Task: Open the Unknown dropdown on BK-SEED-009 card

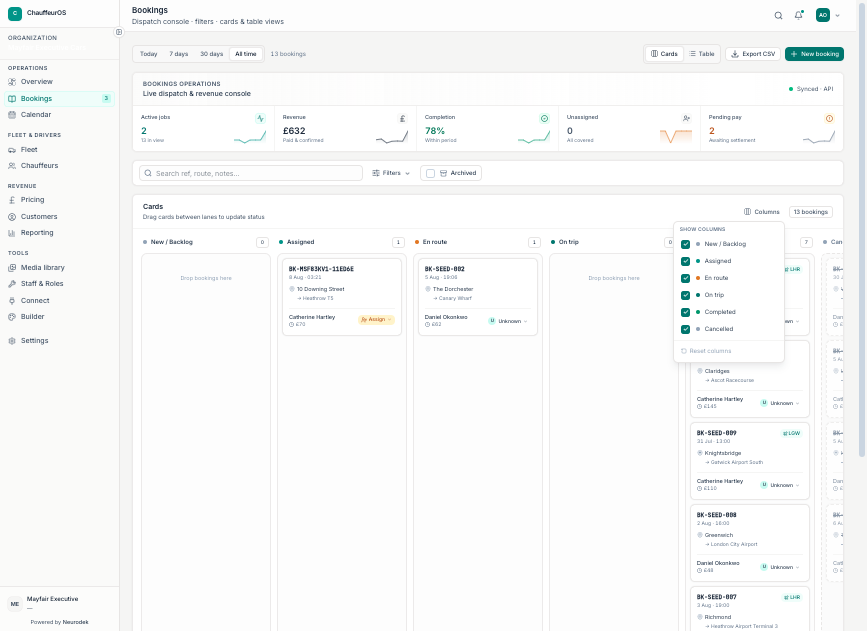Action: [x=780, y=485]
